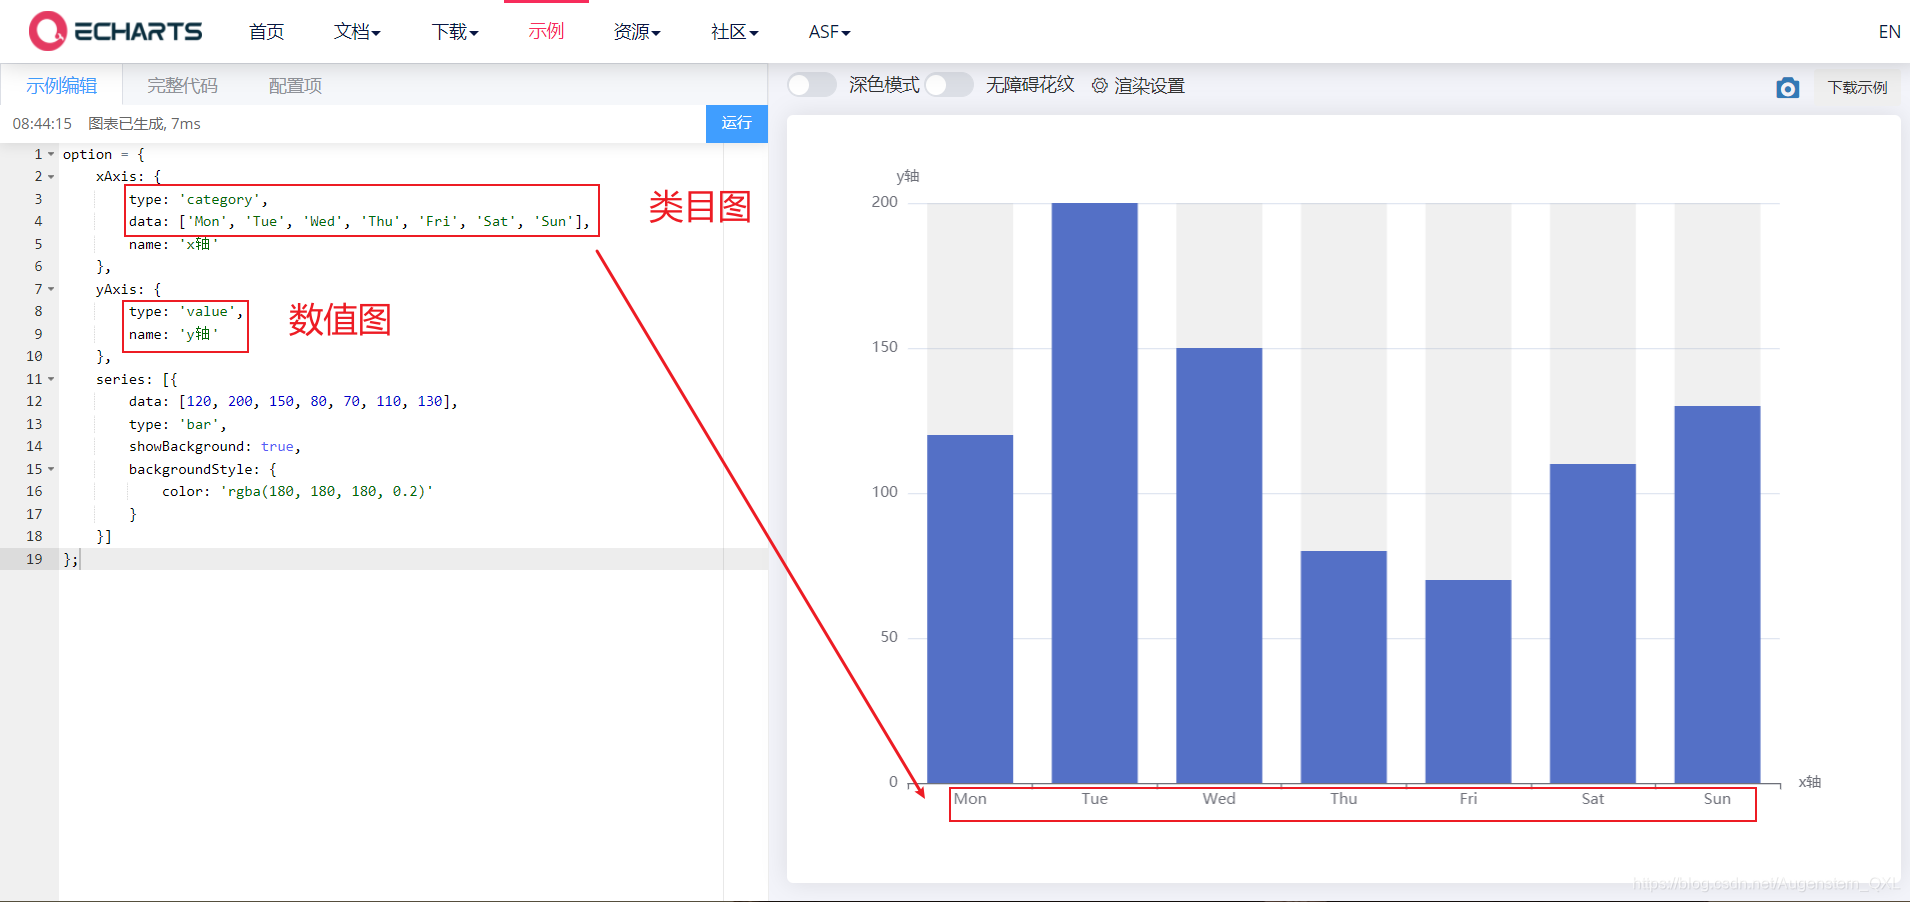1910x902 pixels.
Task: Switch language via EN link
Action: pyautogui.click(x=1889, y=32)
